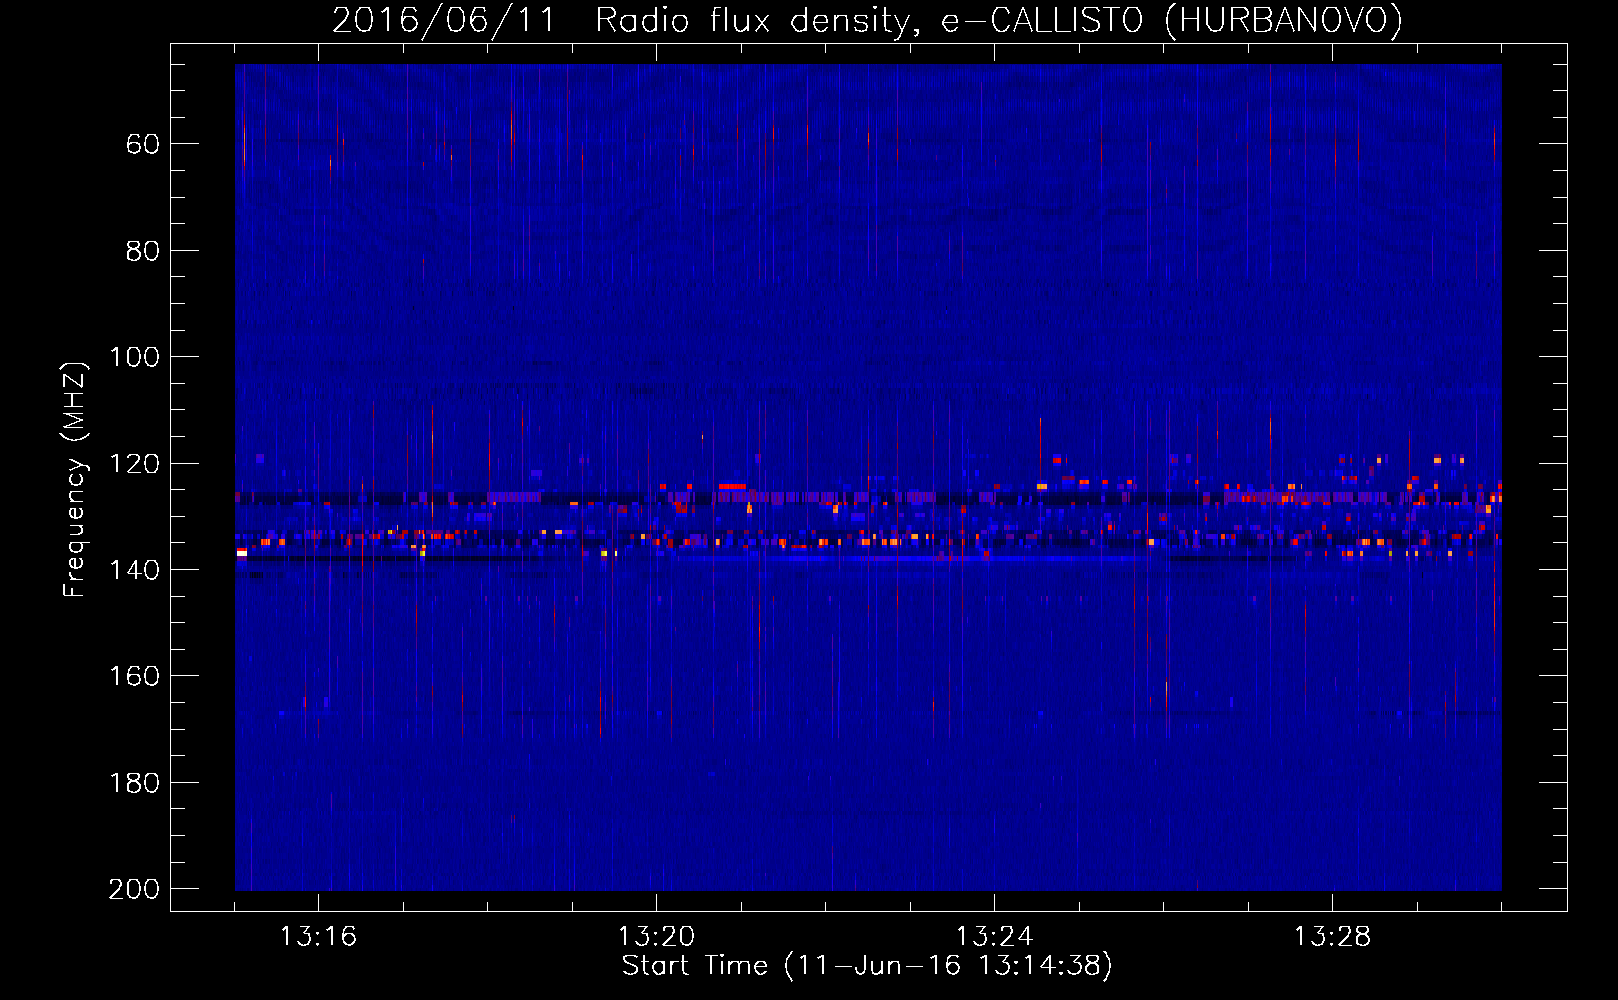The height and width of the screenshot is (1000, 1618).
Task: Click the 200 frequency tick label
Action: click(134, 889)
